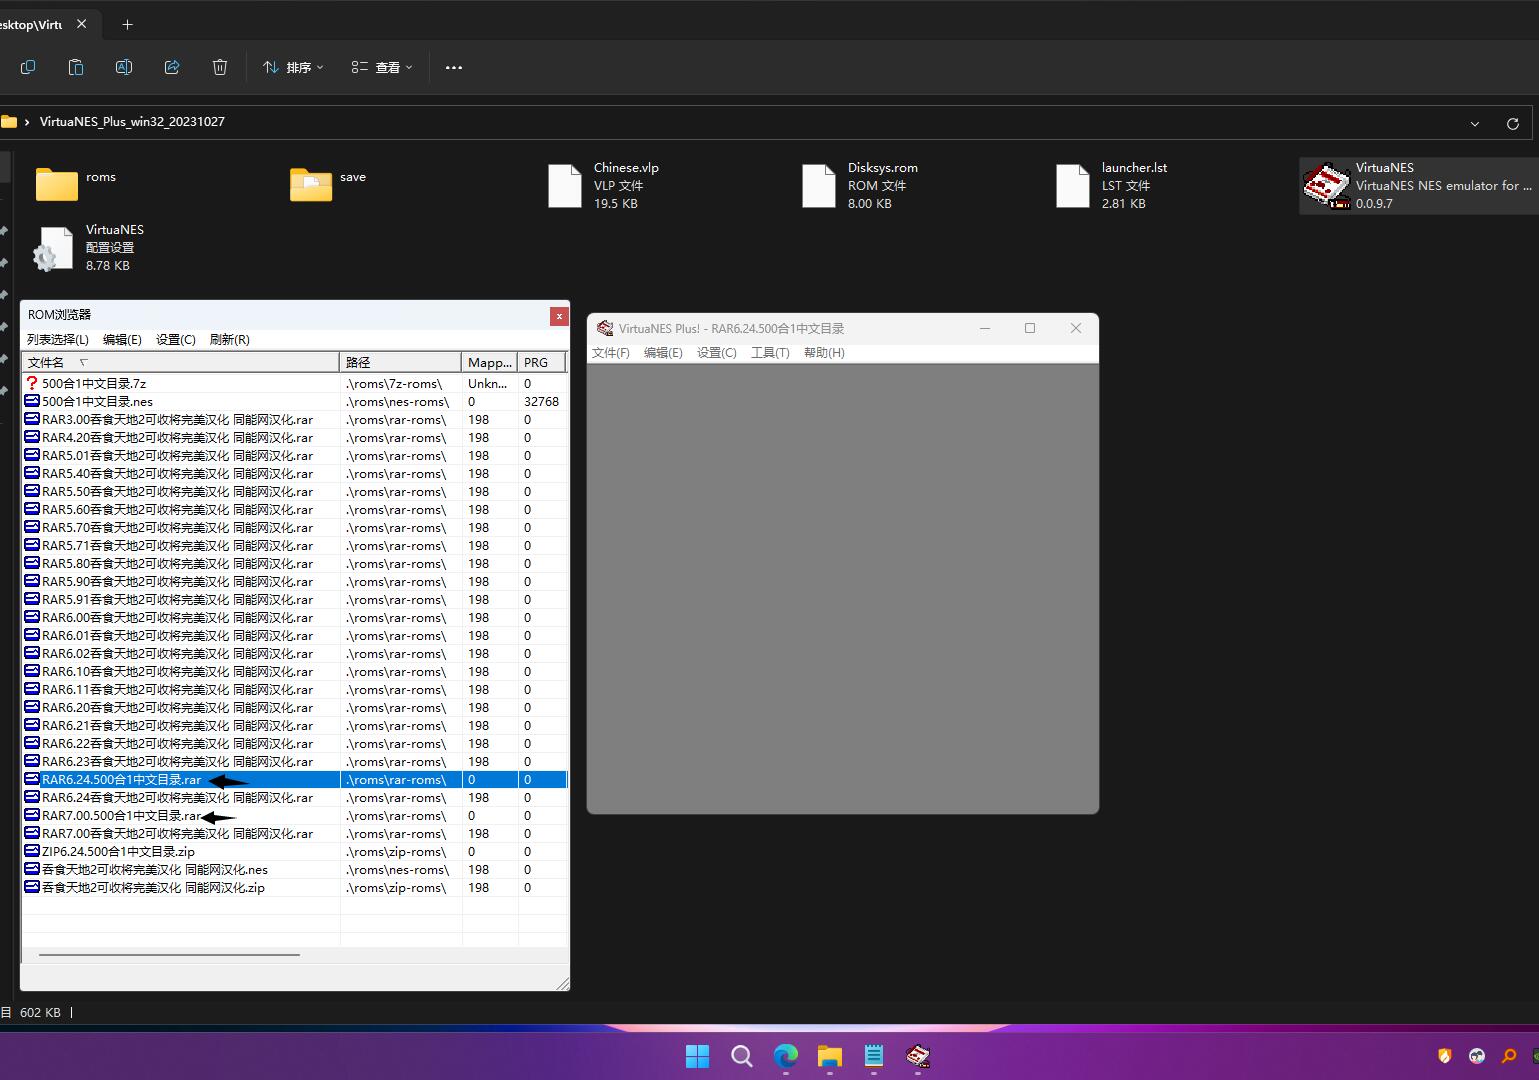Select 吞食天地2可收将完美汉化 同能网汉化.zip row

(295, 888)
